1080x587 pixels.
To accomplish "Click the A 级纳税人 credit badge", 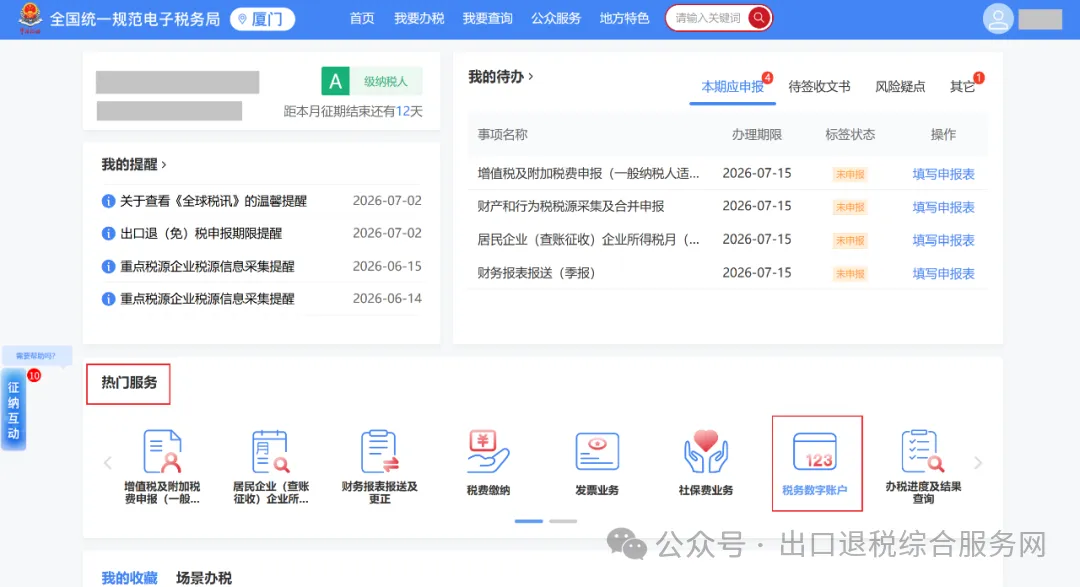I will tap(372, 81).
